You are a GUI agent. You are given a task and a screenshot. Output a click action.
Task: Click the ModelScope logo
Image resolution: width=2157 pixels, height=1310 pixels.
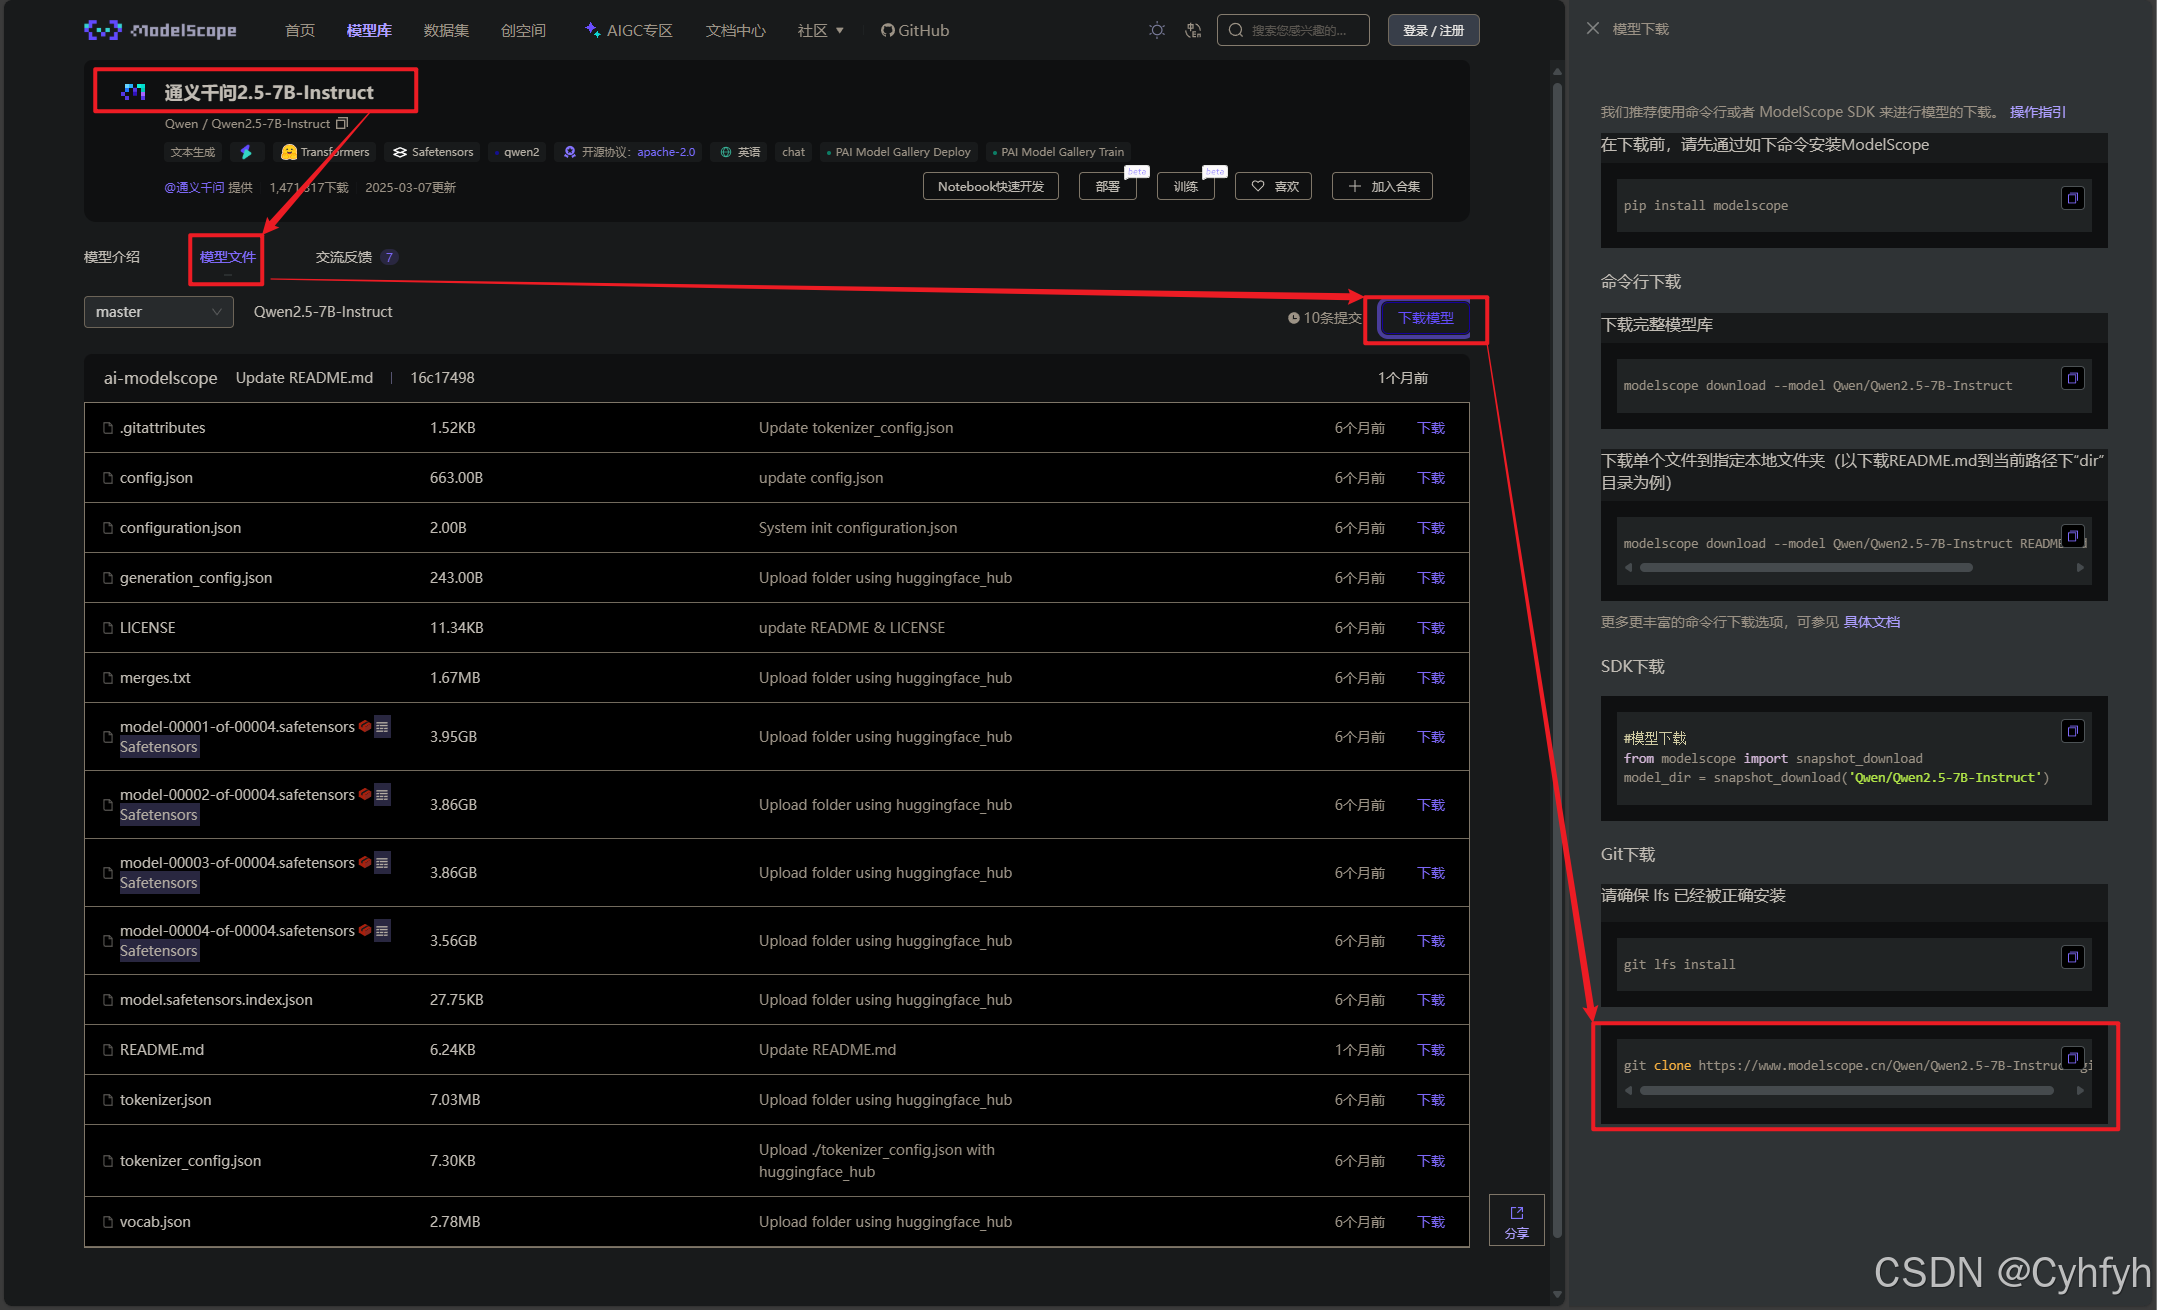coord(160,30)
